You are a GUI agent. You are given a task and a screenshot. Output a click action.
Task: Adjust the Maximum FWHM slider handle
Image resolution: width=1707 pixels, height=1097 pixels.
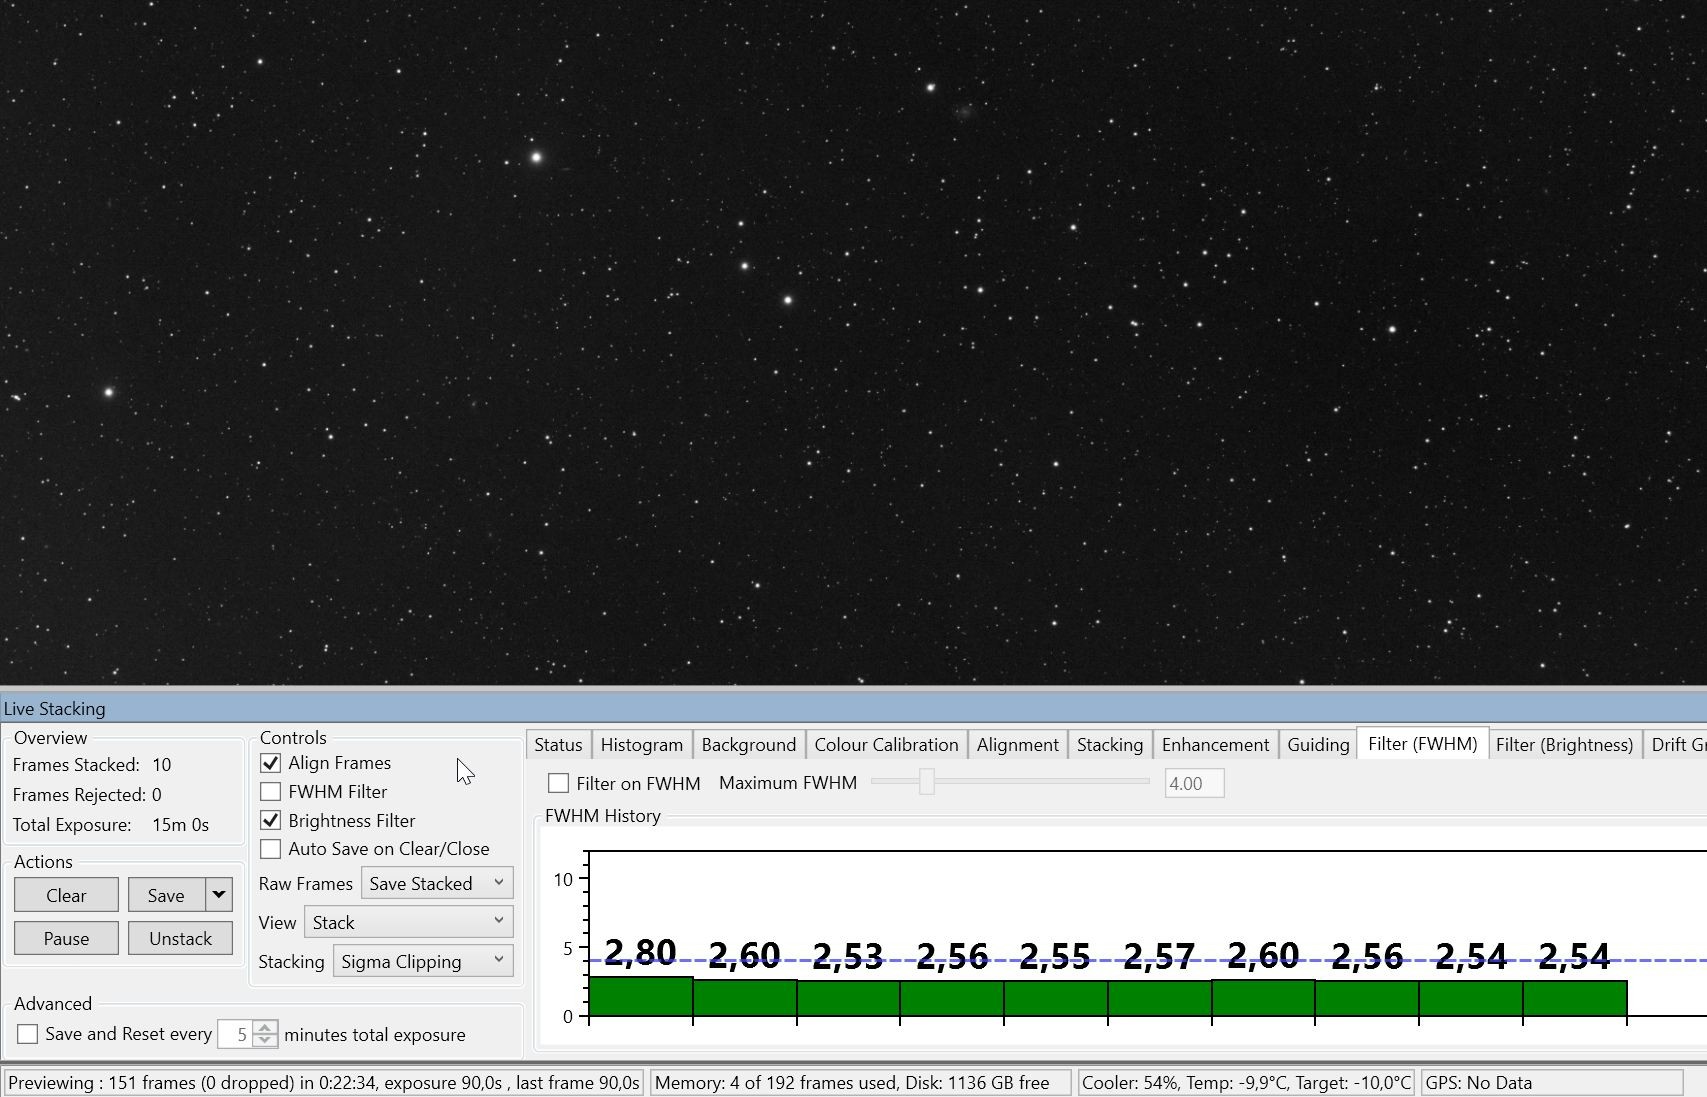pos(927,782)
